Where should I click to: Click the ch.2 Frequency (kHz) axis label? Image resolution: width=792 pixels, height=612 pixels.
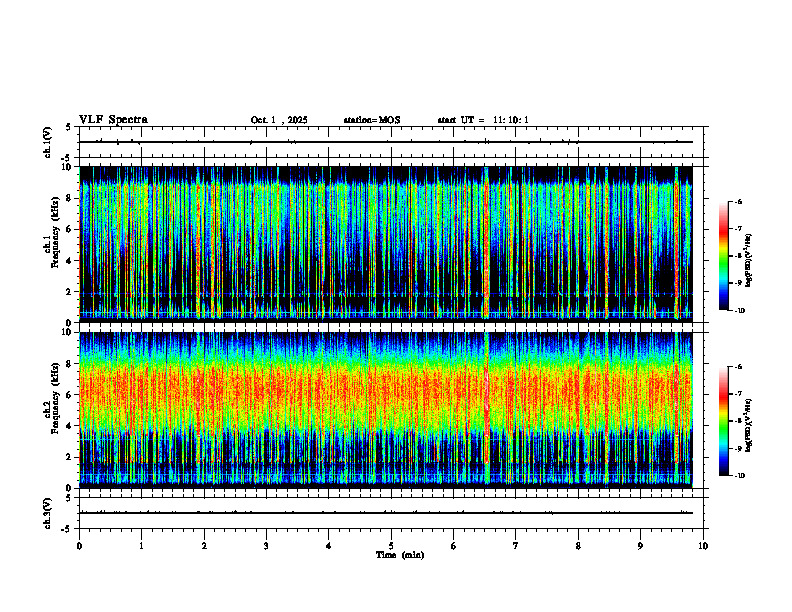tap(54, 398)
